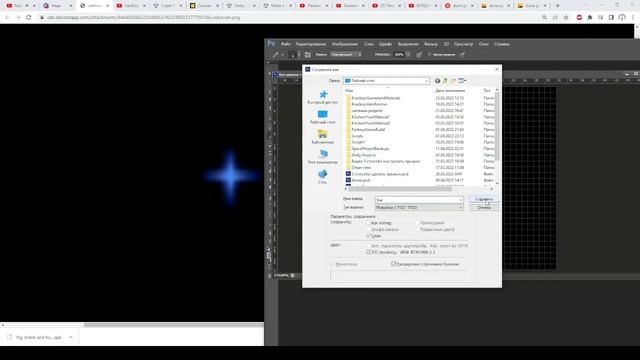This screenshot has height=360, width=640.
Task: Select the Arrow.psd file
Action: pyautogui.click(x=361, y=180)
